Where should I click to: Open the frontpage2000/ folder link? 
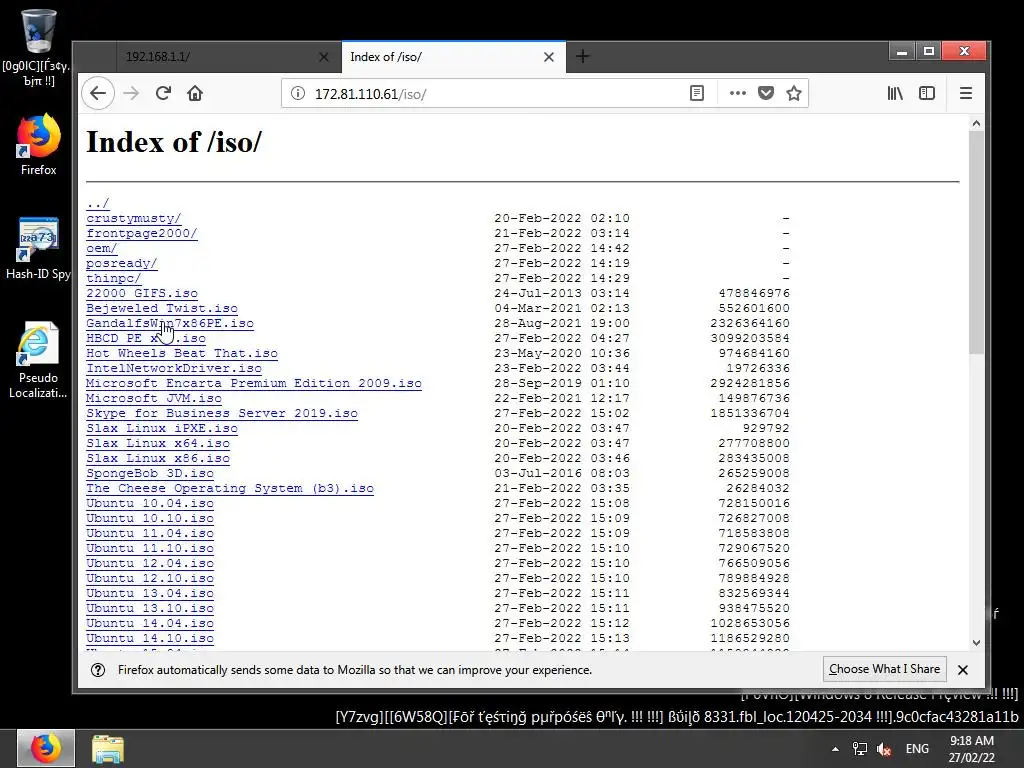click(142, 233)
